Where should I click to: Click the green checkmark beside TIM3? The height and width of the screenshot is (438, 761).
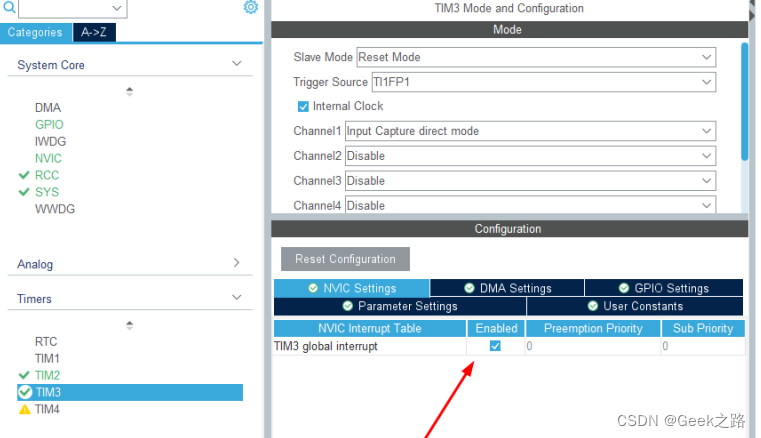25,392
